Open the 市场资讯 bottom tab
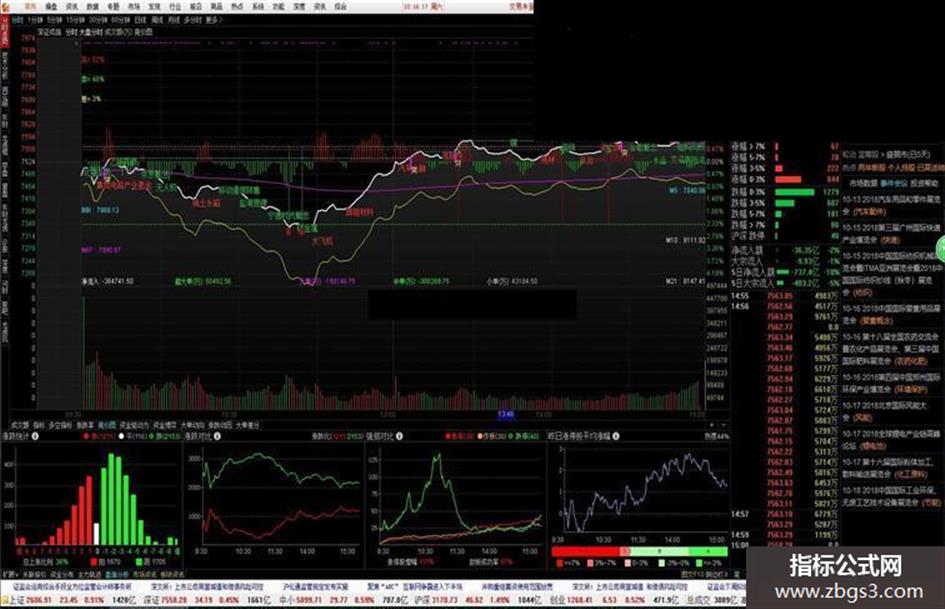The image size is (945, 609). coord(145,575)
